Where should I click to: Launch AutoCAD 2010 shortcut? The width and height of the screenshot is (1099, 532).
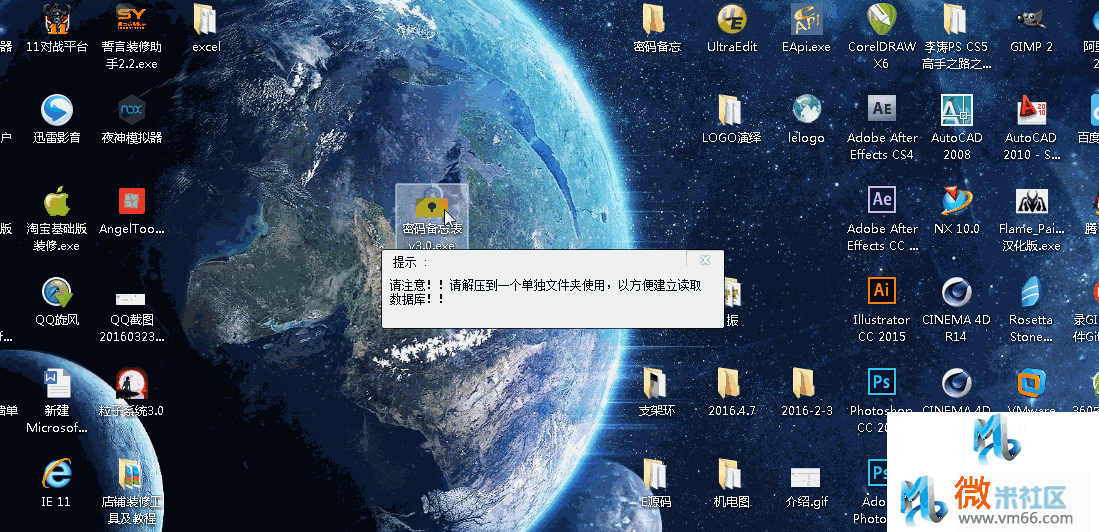(1032, 128)
